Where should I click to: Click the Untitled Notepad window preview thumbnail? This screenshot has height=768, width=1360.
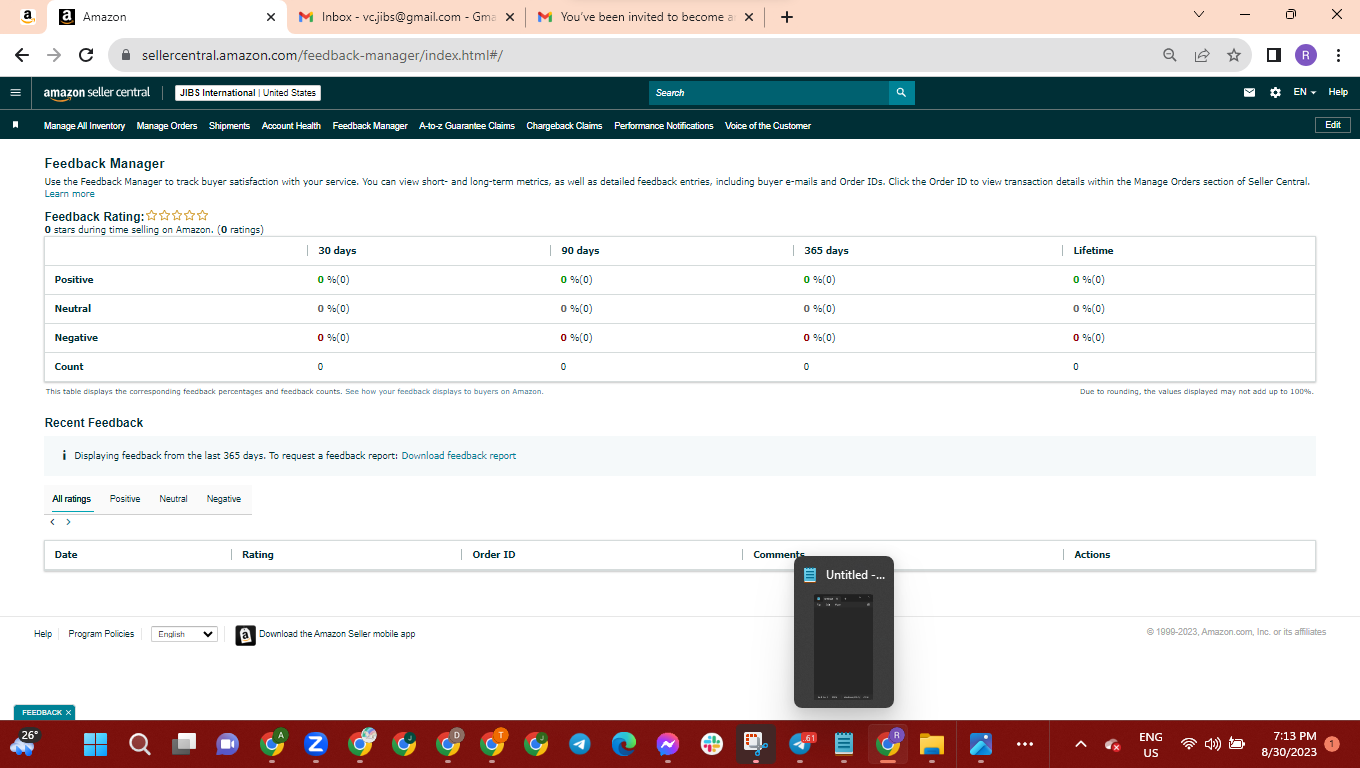pos(844,647)
